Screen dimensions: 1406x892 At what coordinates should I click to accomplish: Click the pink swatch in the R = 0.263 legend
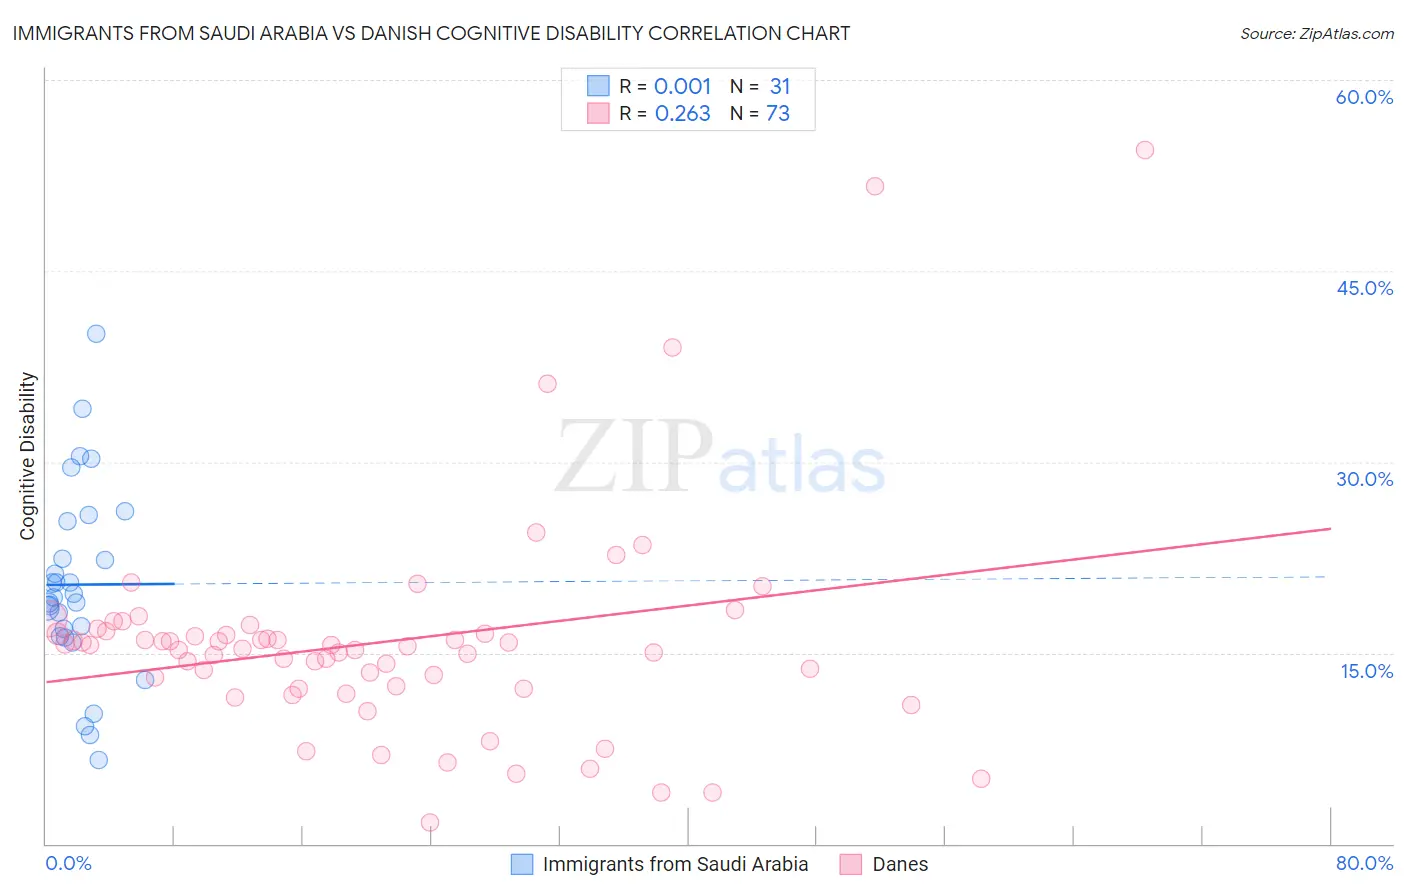point(598,113)
